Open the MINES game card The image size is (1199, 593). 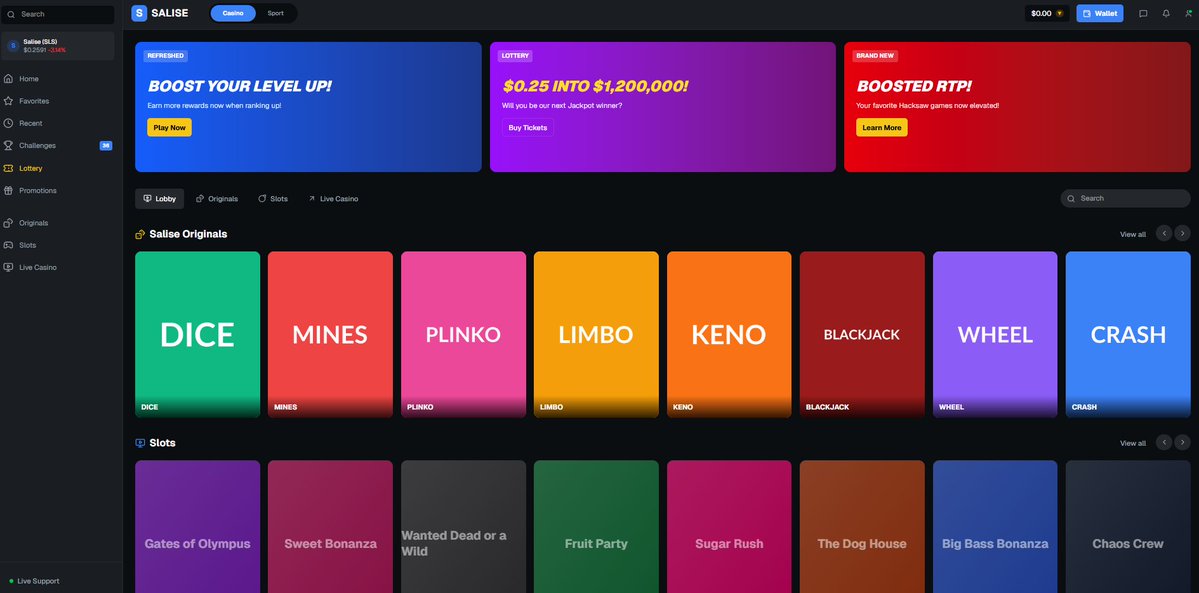tap(330, 334)
